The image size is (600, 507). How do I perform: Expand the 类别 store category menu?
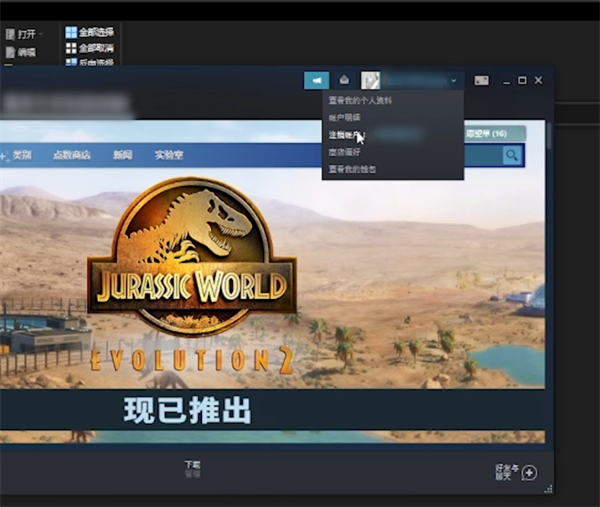[x=22, y=155]
